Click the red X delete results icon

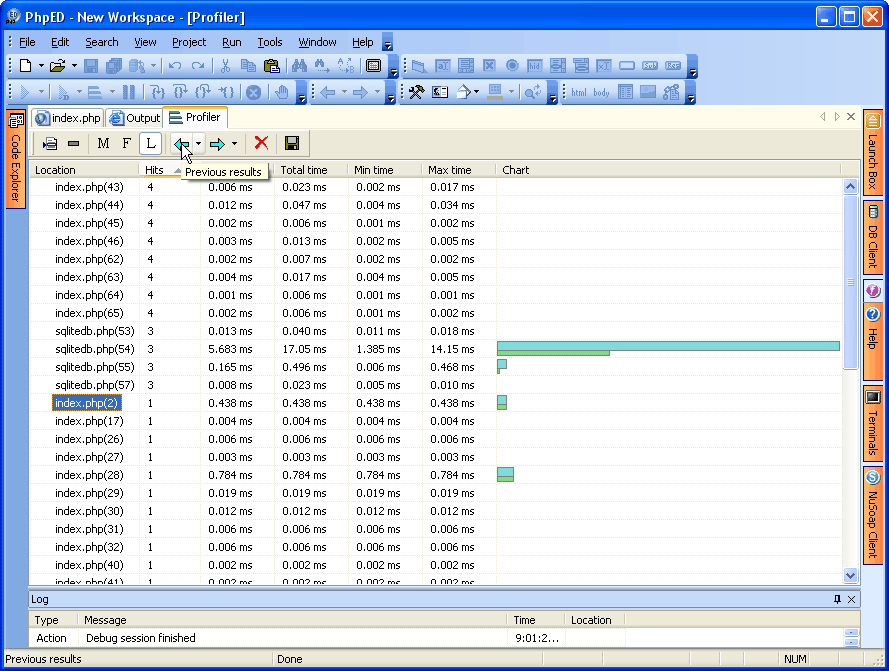261,144
